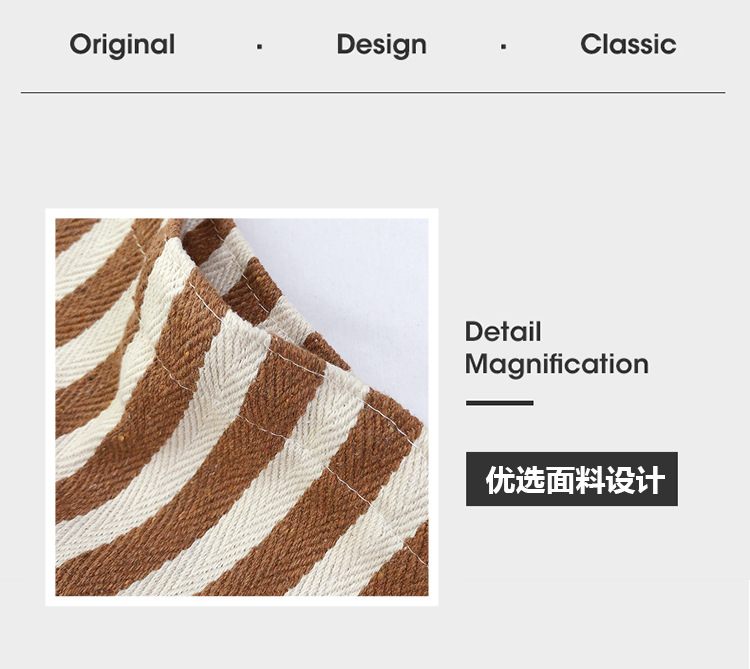This screenshot has height=669, width=750.
Task: Click the "Original" heading text
Action: tap(122, 45)
